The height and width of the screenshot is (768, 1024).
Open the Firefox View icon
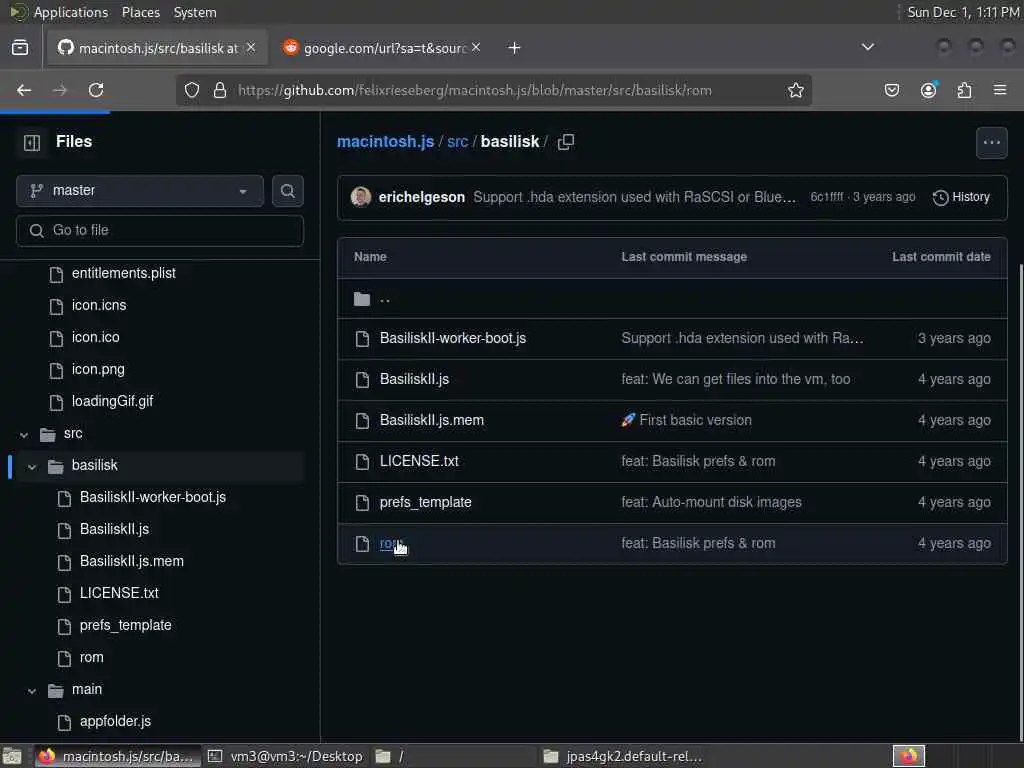[x=20, y=48]
